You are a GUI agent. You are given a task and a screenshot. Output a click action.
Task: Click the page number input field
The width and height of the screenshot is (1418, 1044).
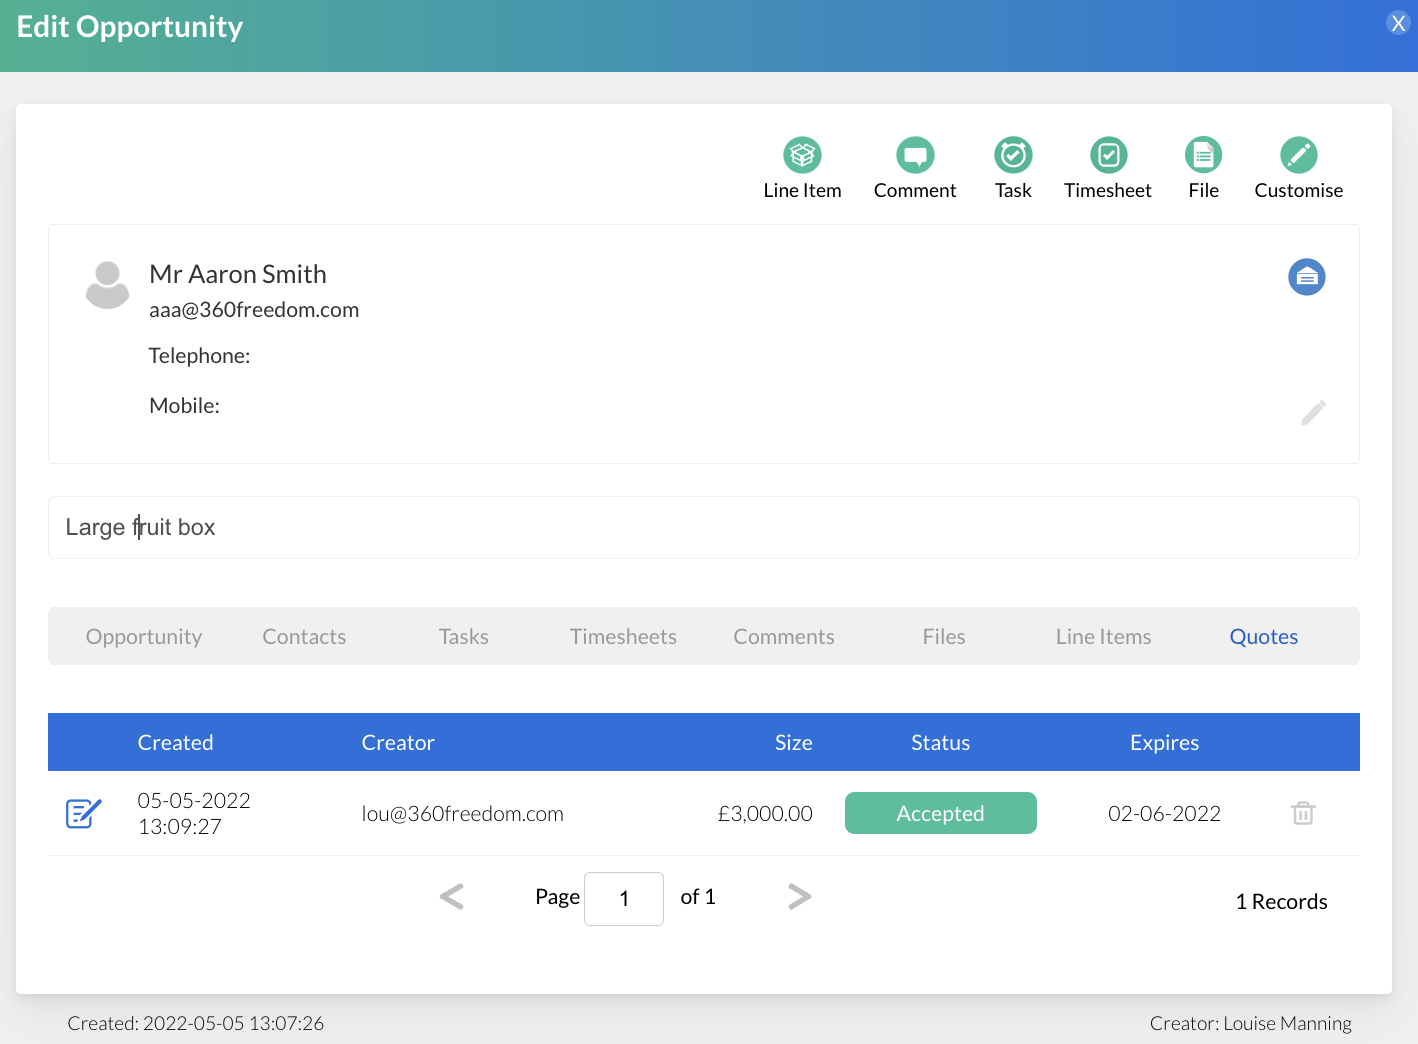[623, 899]
